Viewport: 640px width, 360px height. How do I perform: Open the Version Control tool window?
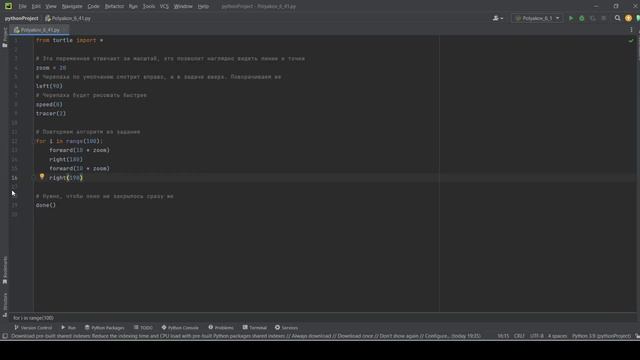click(x=33, y=327)
